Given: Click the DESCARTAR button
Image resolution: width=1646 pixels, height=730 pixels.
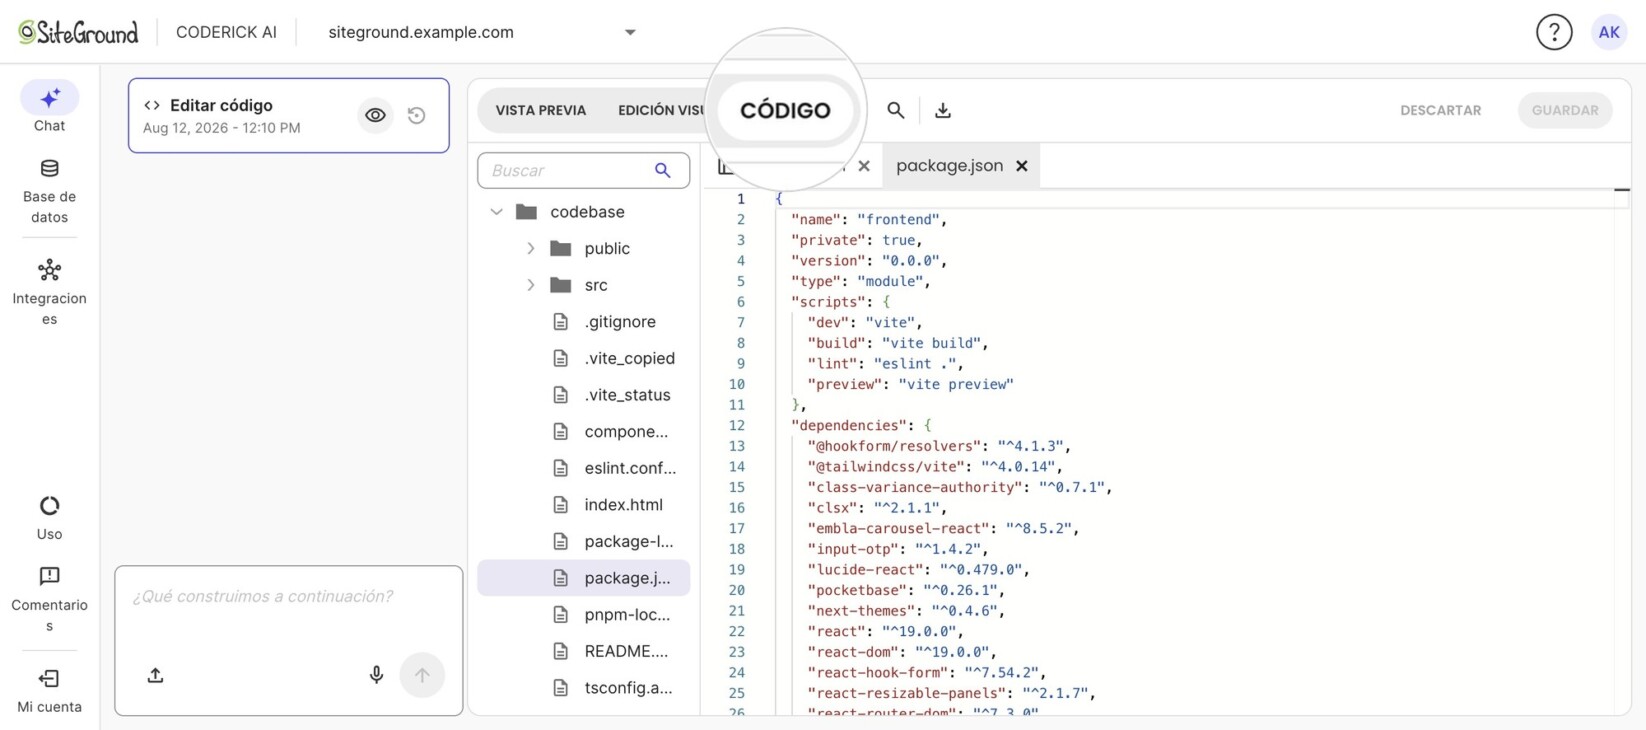Looking at the screenshot, I should click(1441, 110).
